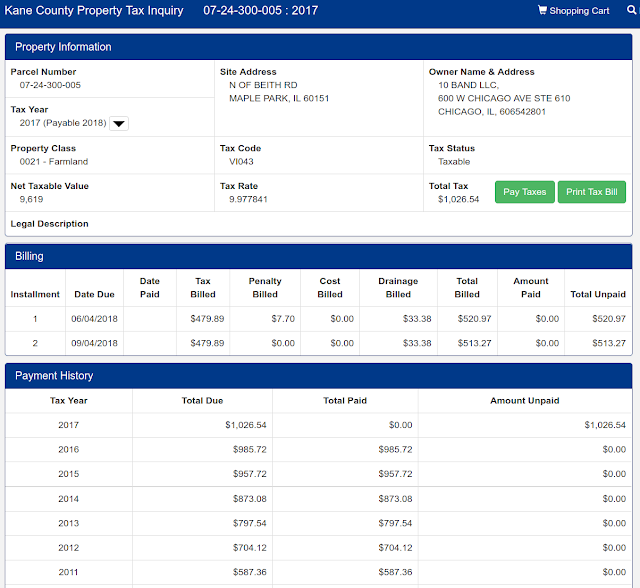Click the Billing panel header

[x=319, y=256]
